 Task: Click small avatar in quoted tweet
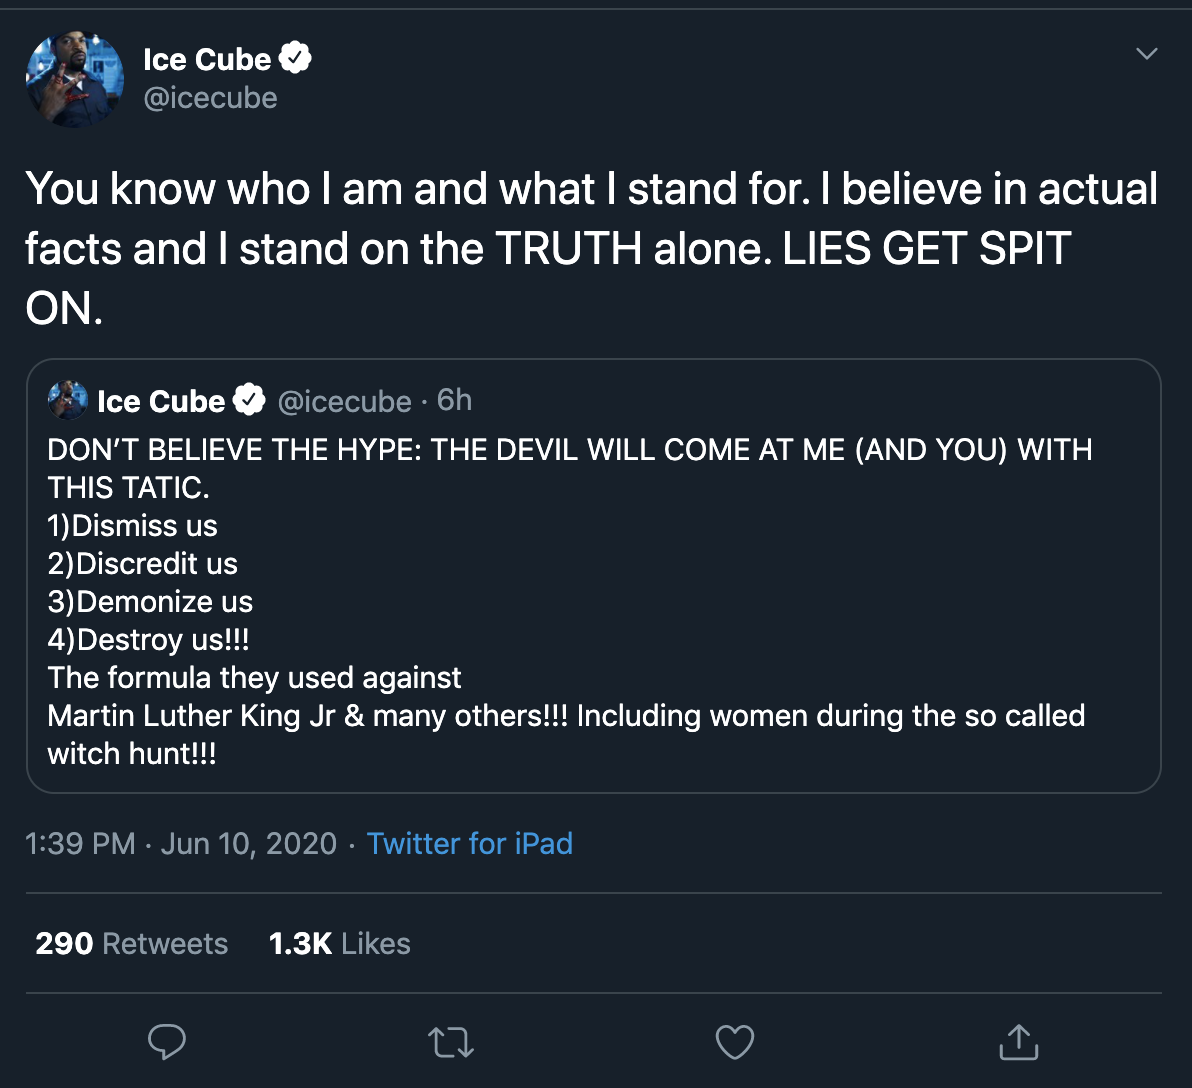[68, 400]
